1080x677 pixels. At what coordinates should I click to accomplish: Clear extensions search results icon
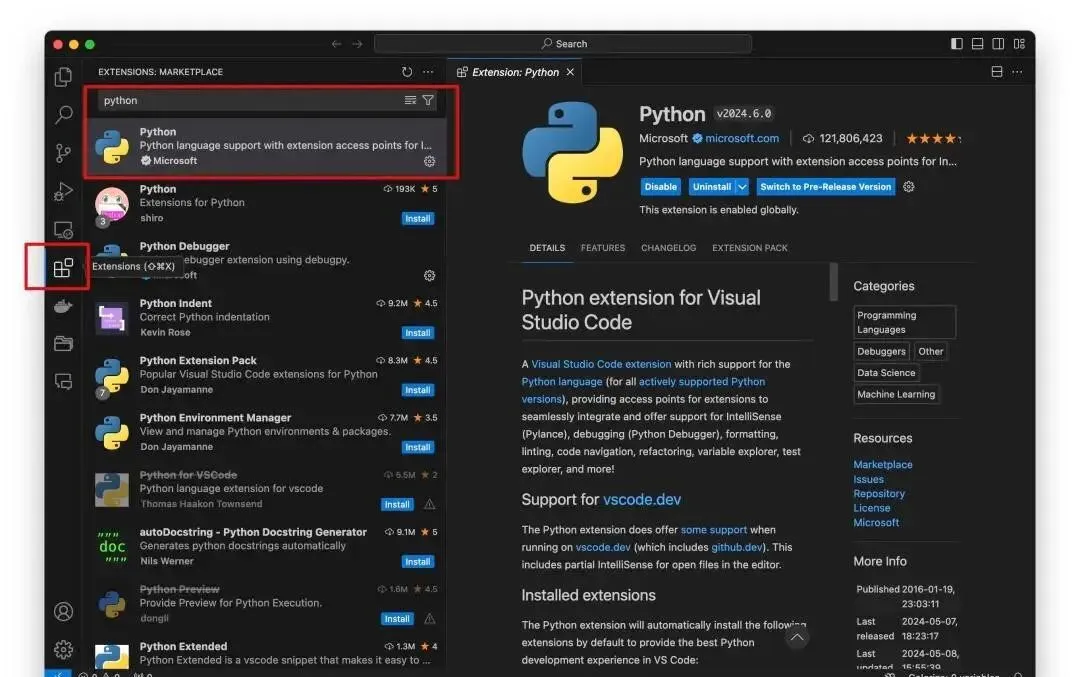pos(411,101)
